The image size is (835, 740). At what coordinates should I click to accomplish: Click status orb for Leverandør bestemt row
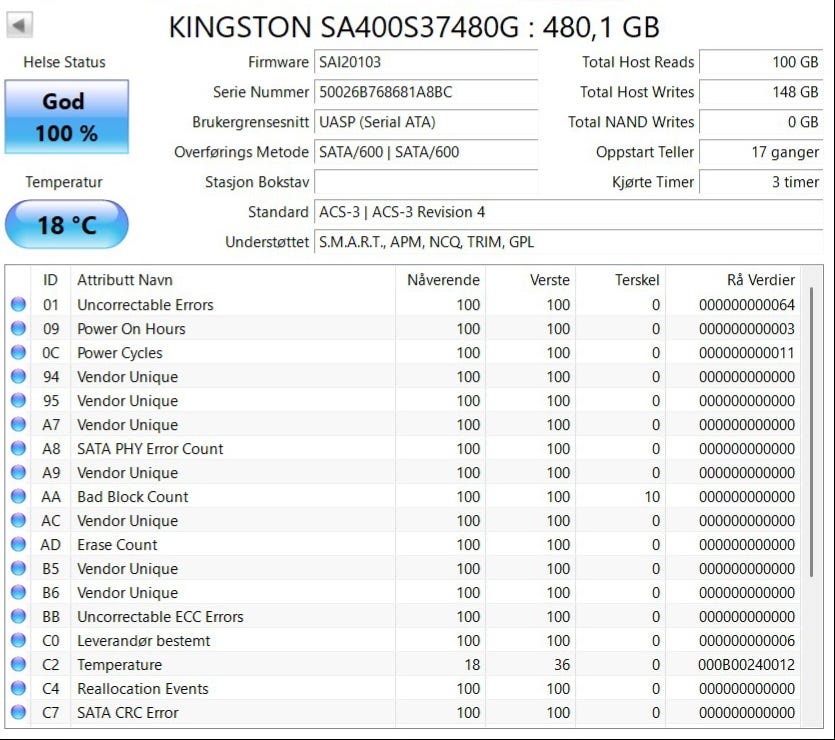[18, 640]
